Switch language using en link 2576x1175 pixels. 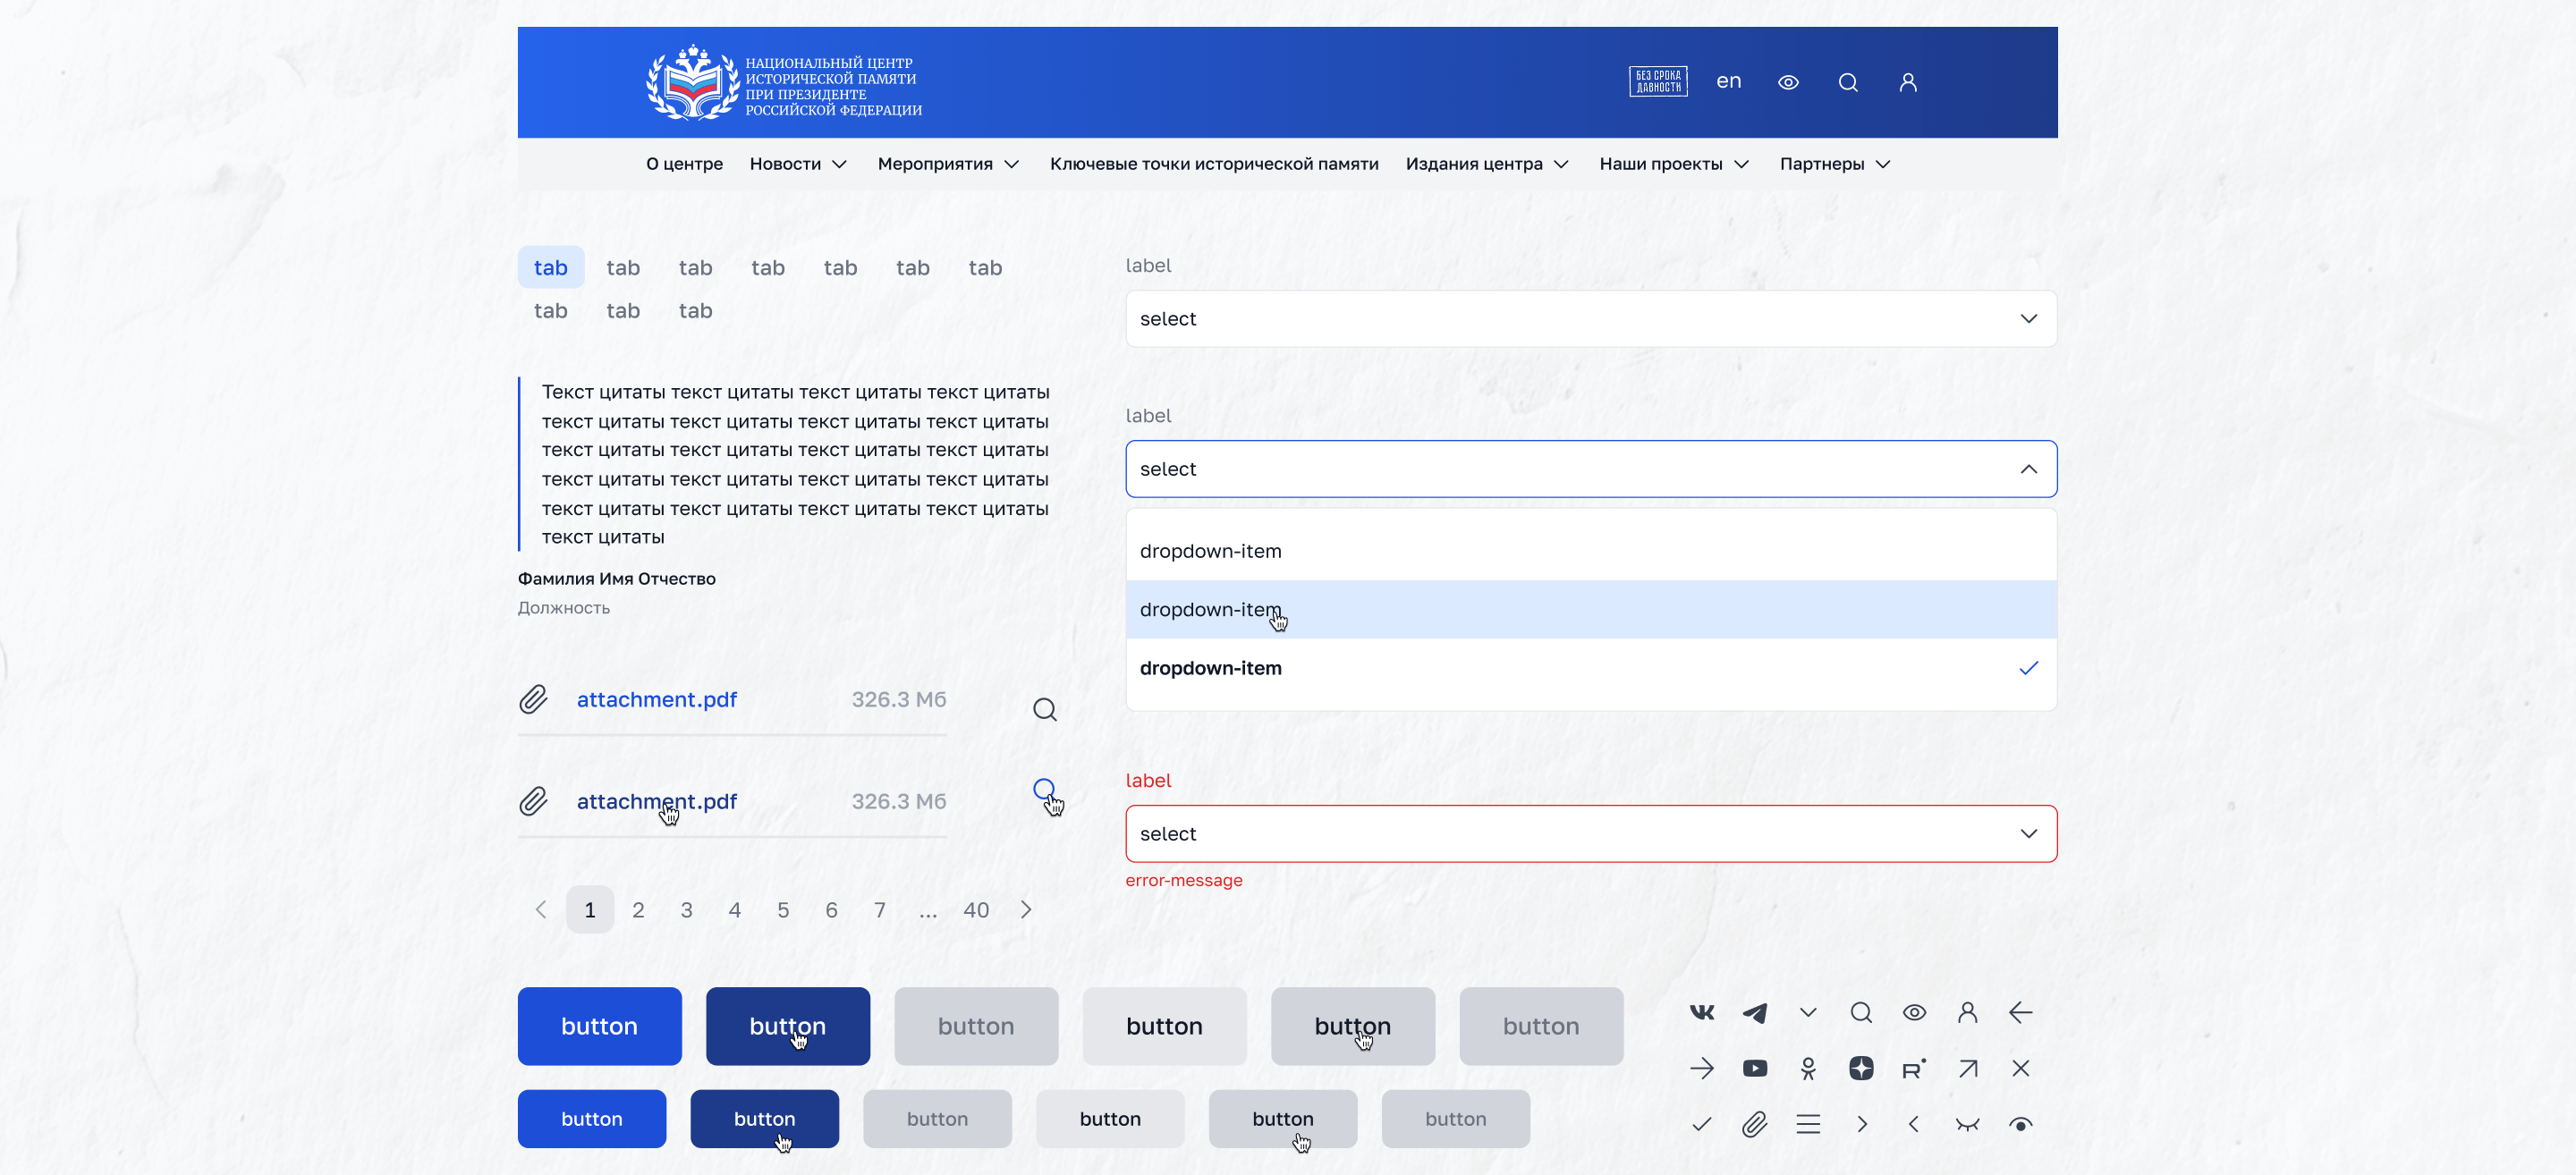1728,81
